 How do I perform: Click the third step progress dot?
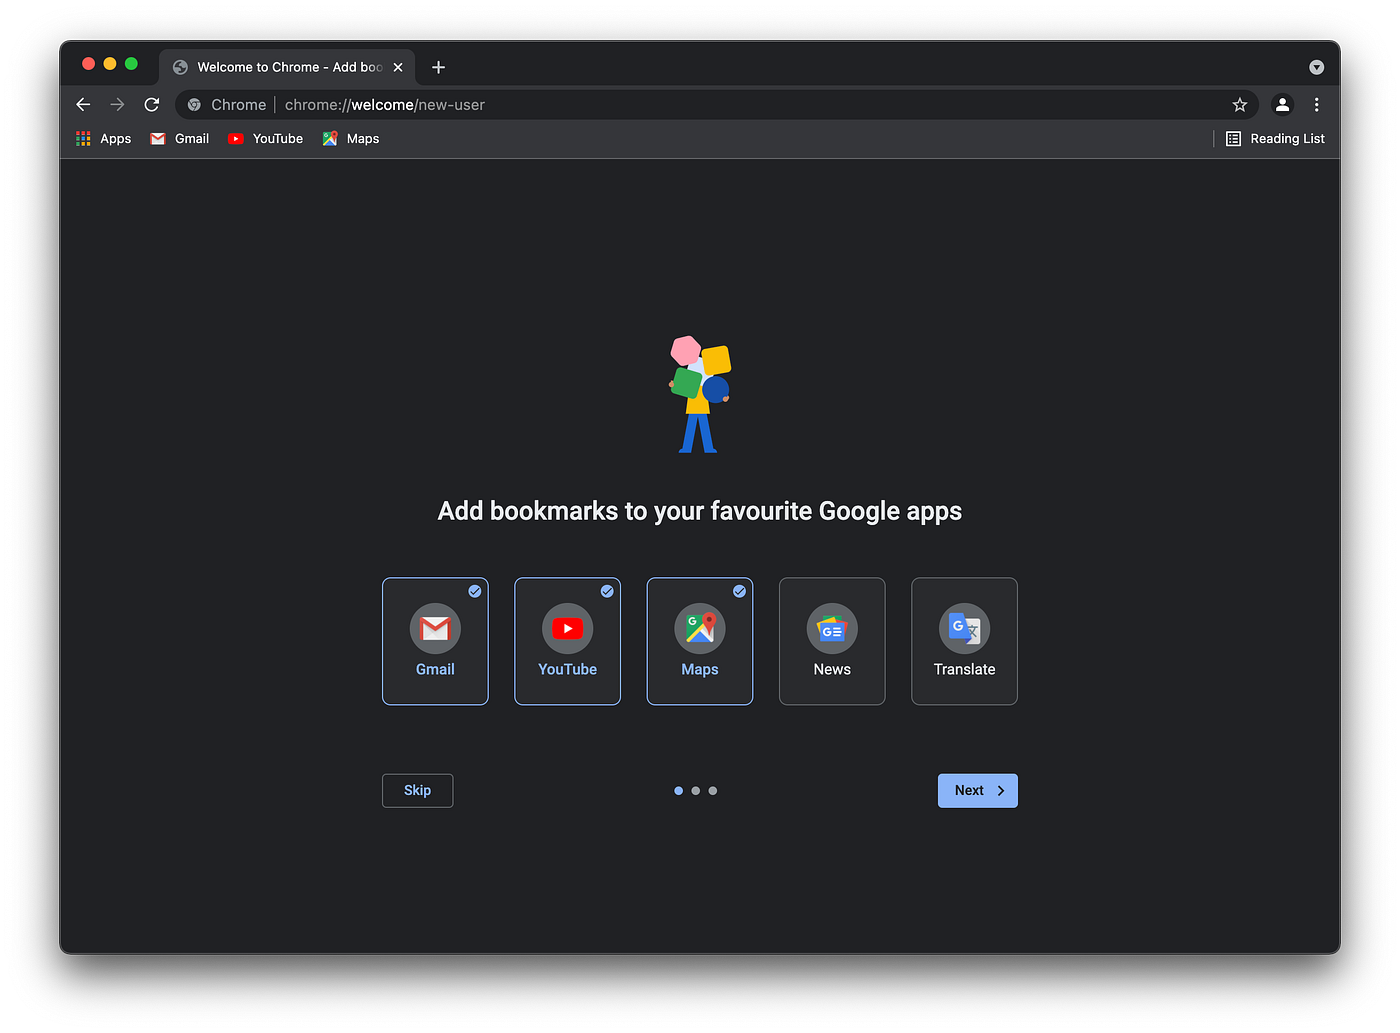pos(713,791)
